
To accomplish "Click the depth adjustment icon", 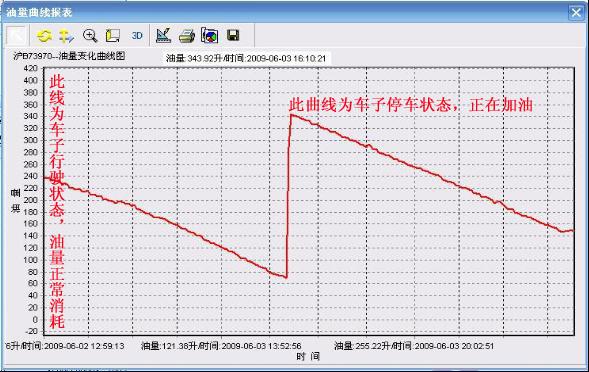I will (113, 36).
